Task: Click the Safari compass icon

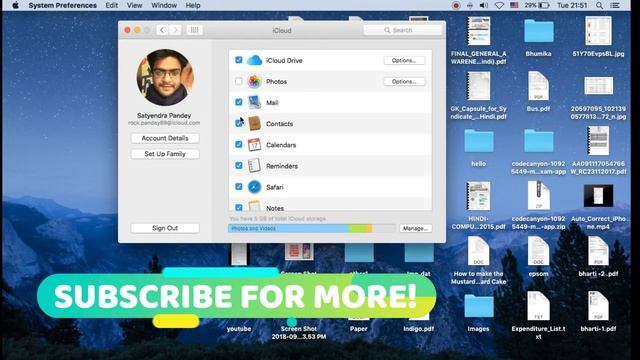Action: coord(254,187)
